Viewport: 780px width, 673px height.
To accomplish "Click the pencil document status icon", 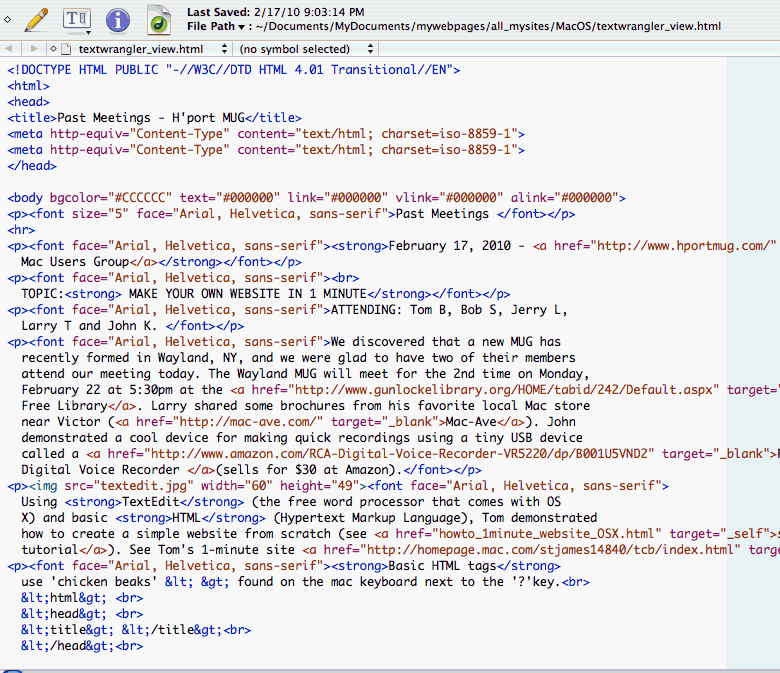I will coord(37,18).
